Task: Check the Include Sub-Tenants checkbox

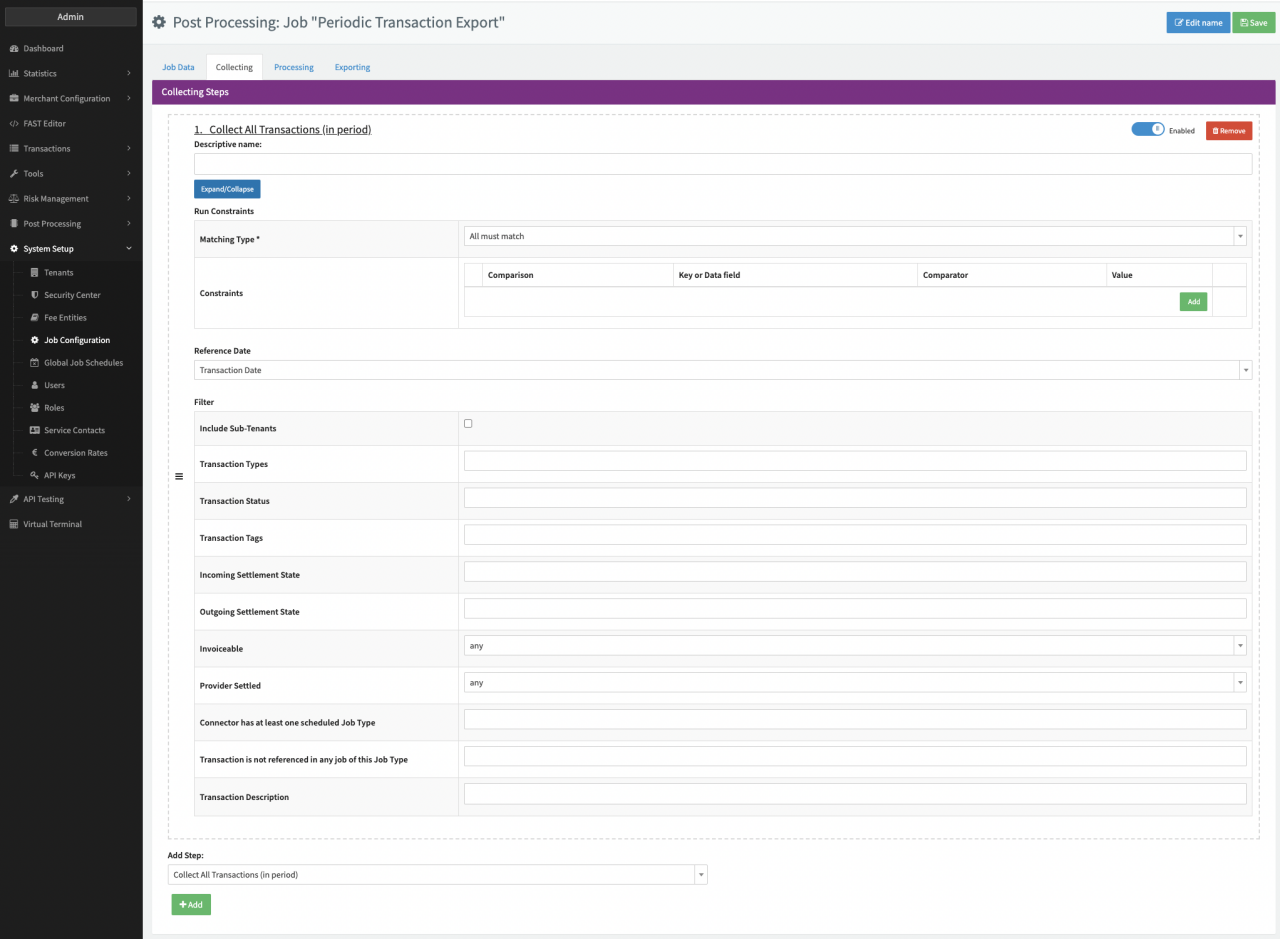Action: click(468, 424)
